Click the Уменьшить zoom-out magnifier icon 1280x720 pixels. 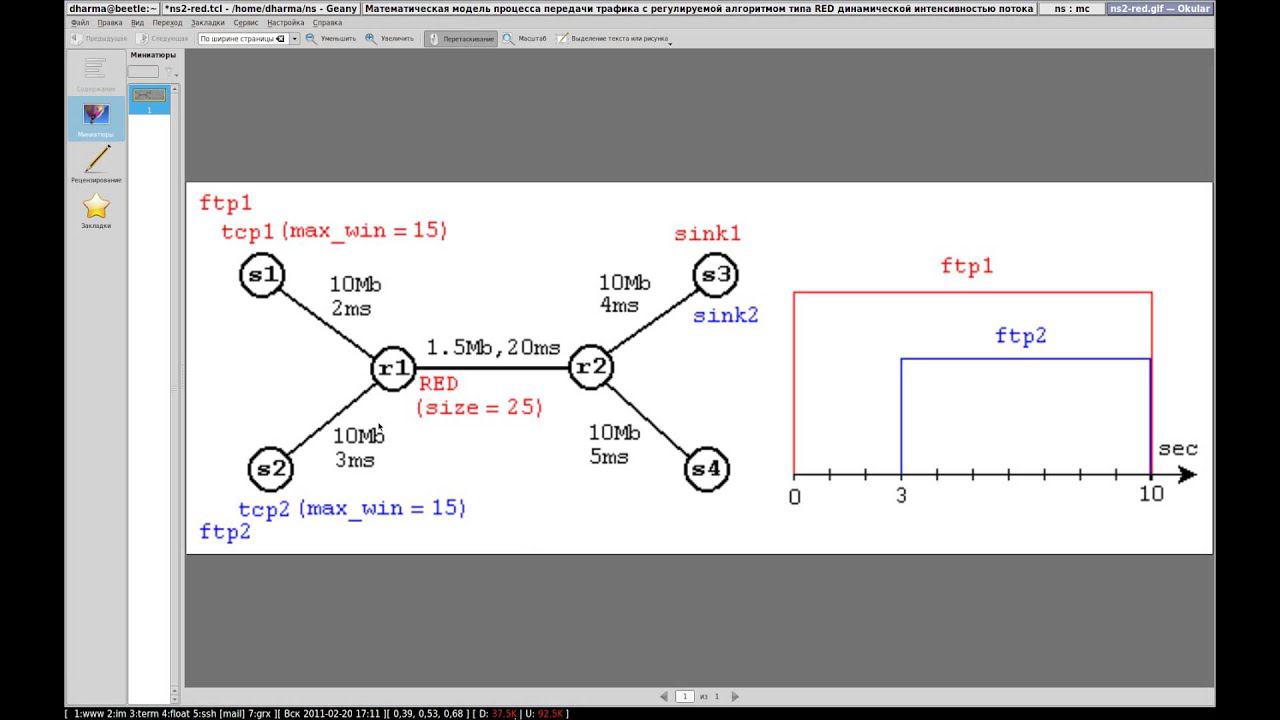pyautogui.click(x=311, y=39)
